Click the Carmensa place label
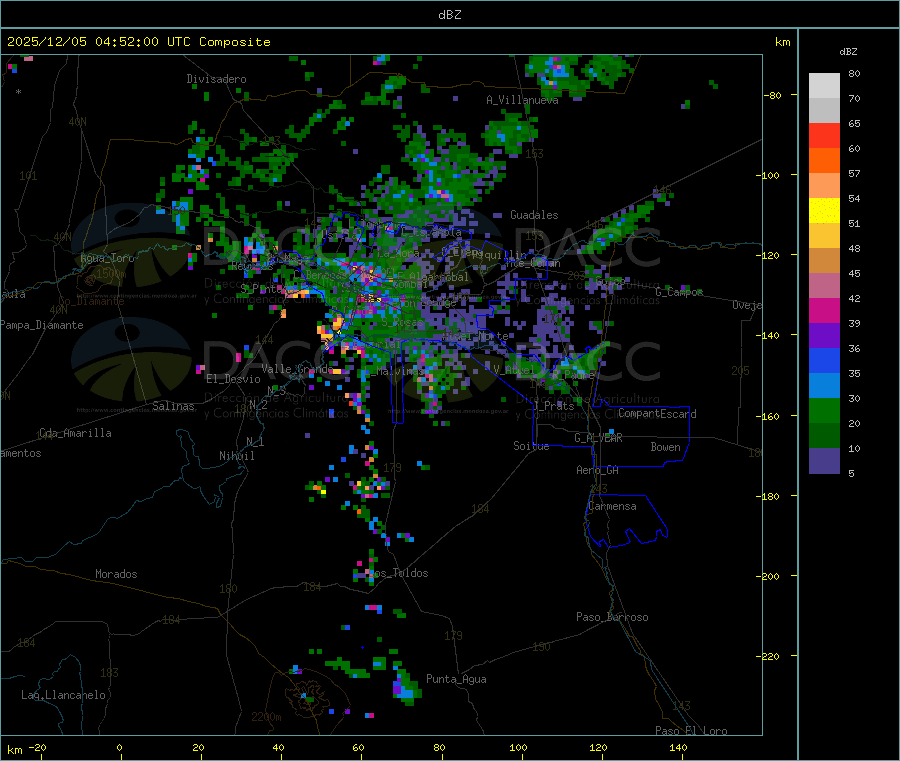 point(612,507)
